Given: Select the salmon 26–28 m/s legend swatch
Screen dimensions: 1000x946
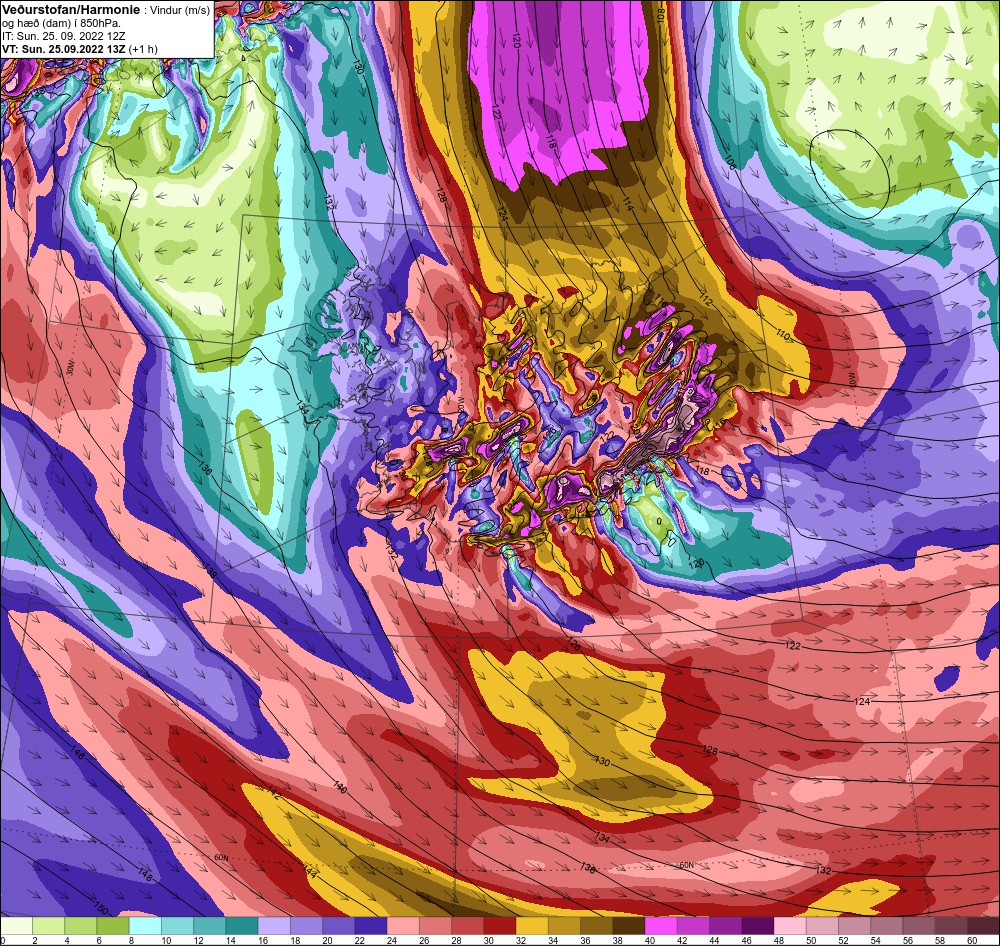Looking at the screenshot, I should [435, 926].
